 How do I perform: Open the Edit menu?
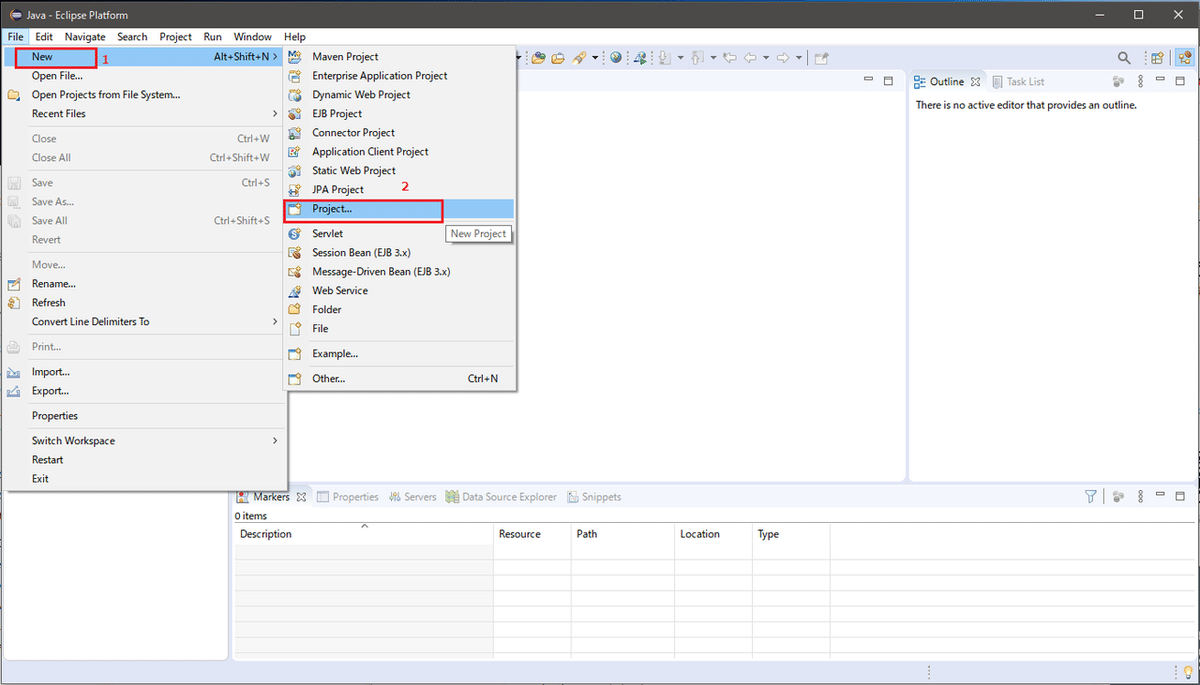(x=44, y=37)
